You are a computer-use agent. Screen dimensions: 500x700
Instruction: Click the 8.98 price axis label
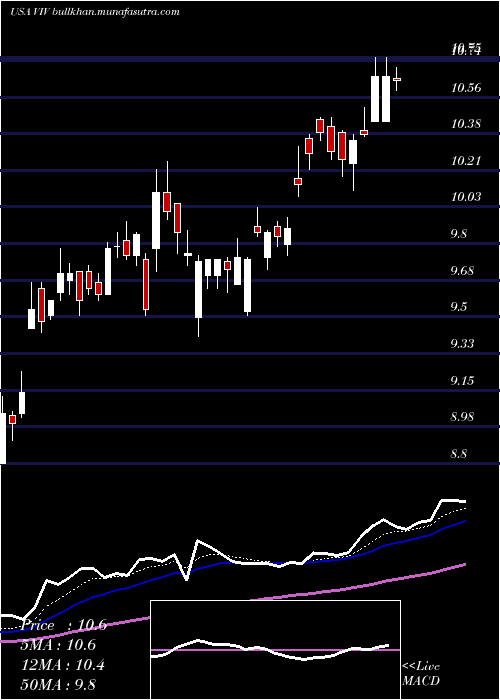tap(462, 417)
